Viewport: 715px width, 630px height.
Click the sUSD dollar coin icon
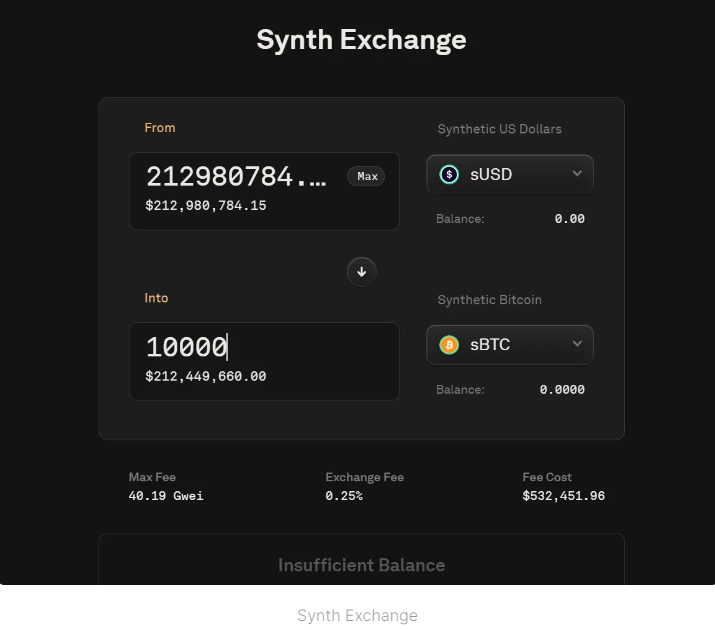click(x=449, y=174)
